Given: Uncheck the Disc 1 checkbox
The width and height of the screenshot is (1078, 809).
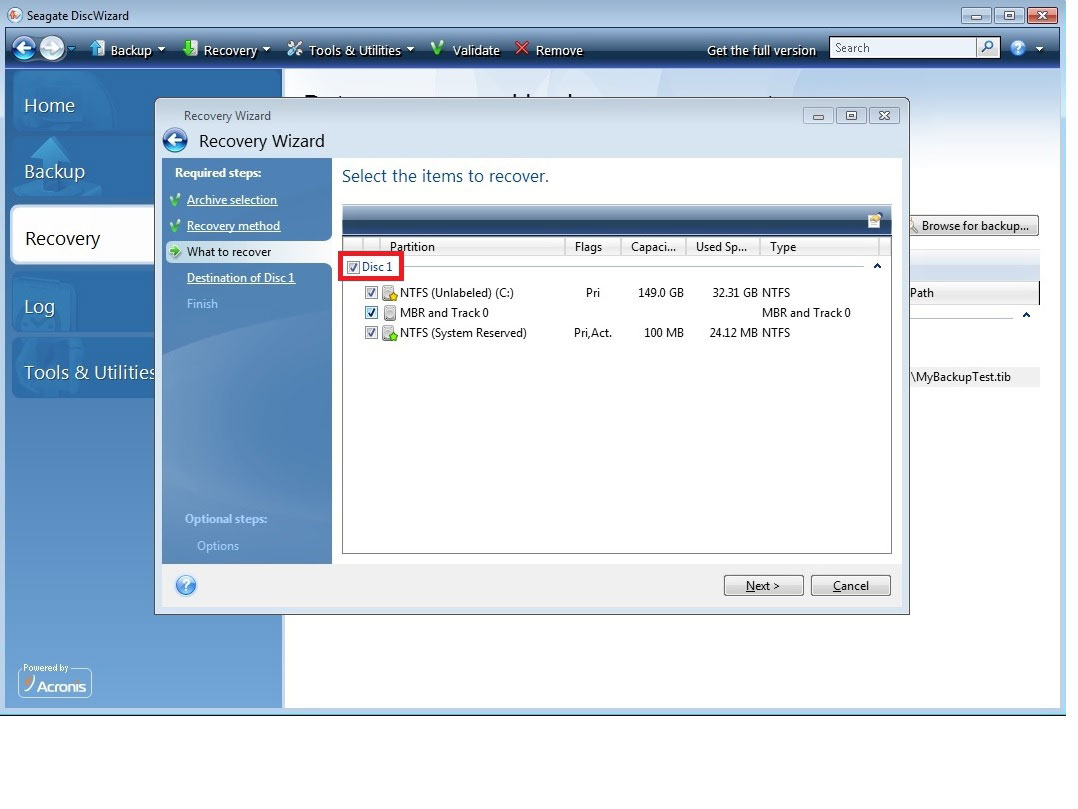Looking at the screenshot, I should [x=353, y=267].
